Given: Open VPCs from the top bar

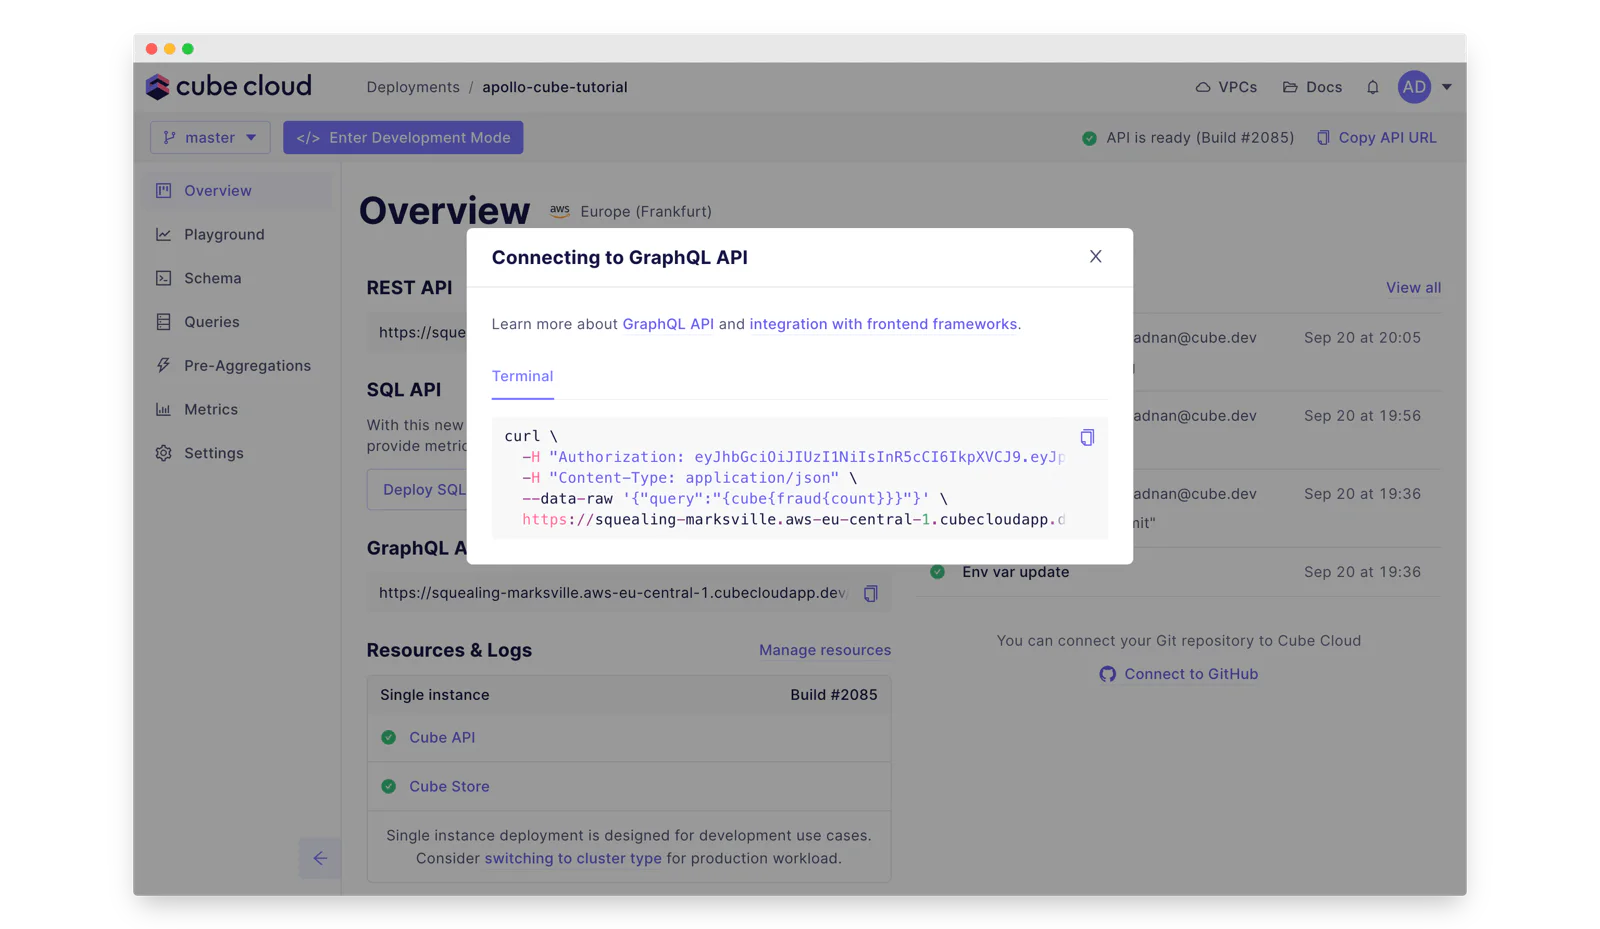Looking at the screenshot, I should [x=1227, y=87].
